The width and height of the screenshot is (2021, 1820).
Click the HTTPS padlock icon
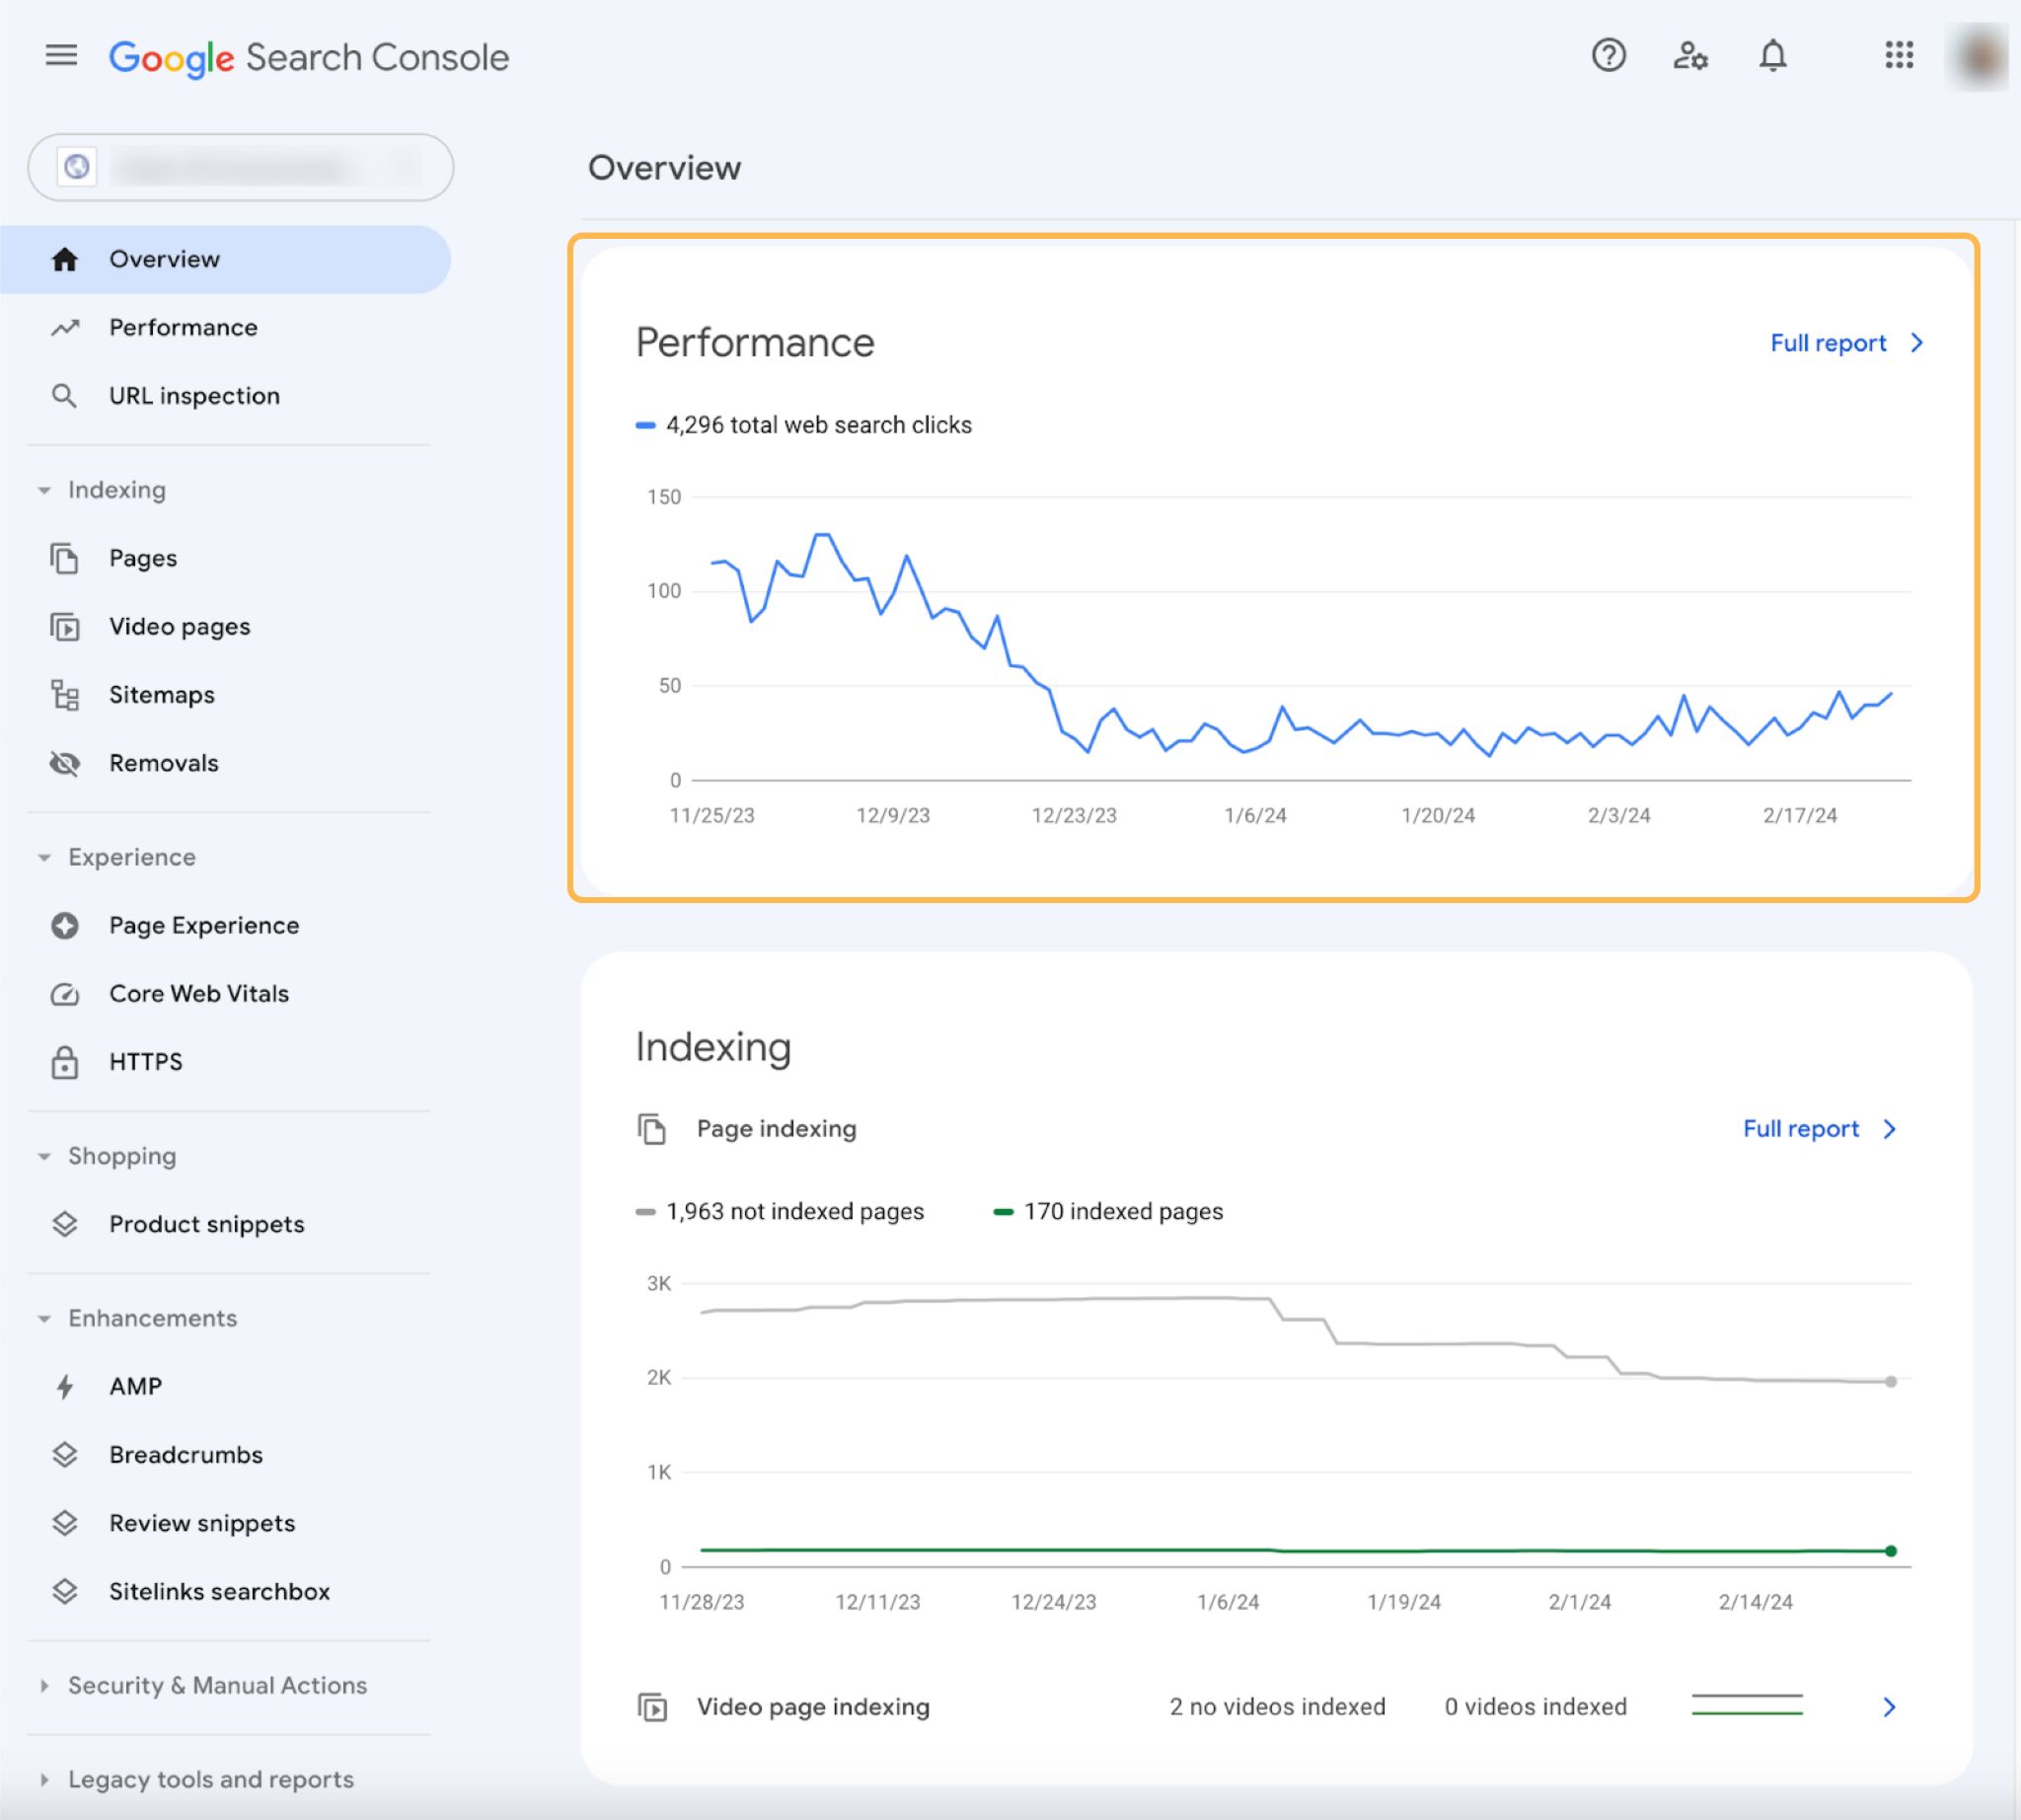click(x=64, y=1061)
